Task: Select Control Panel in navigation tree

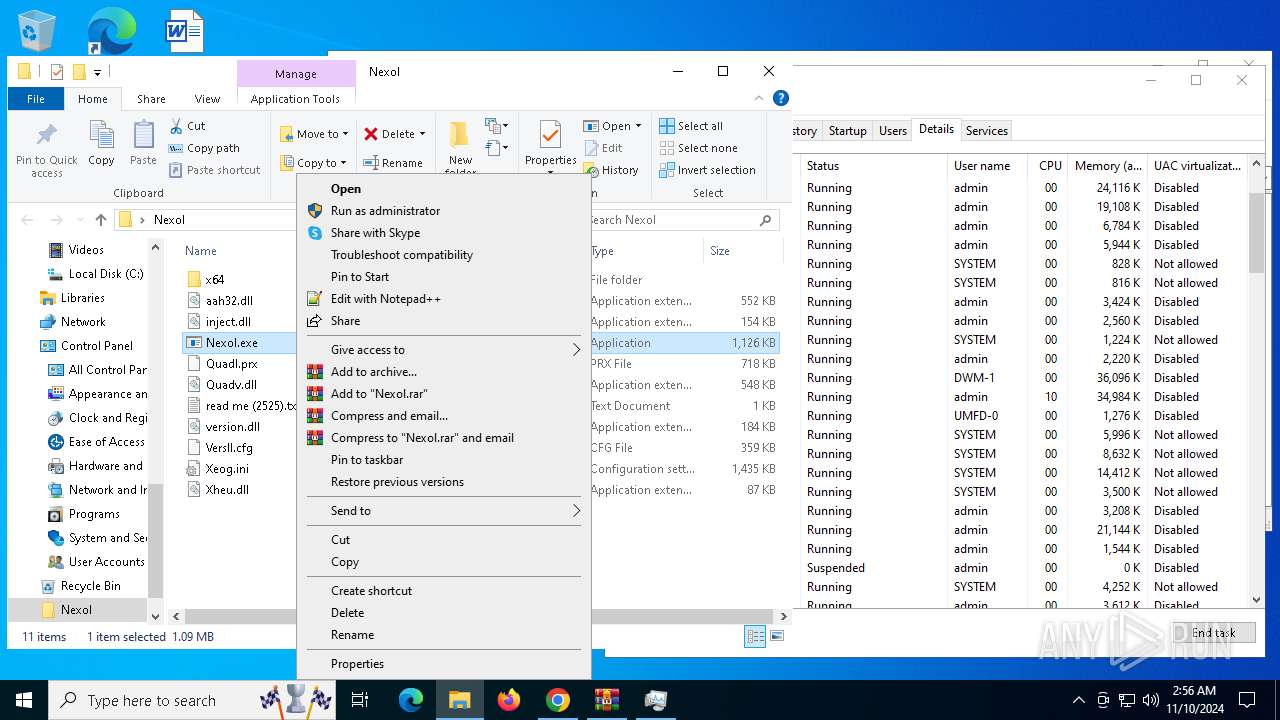Action: 96,346
